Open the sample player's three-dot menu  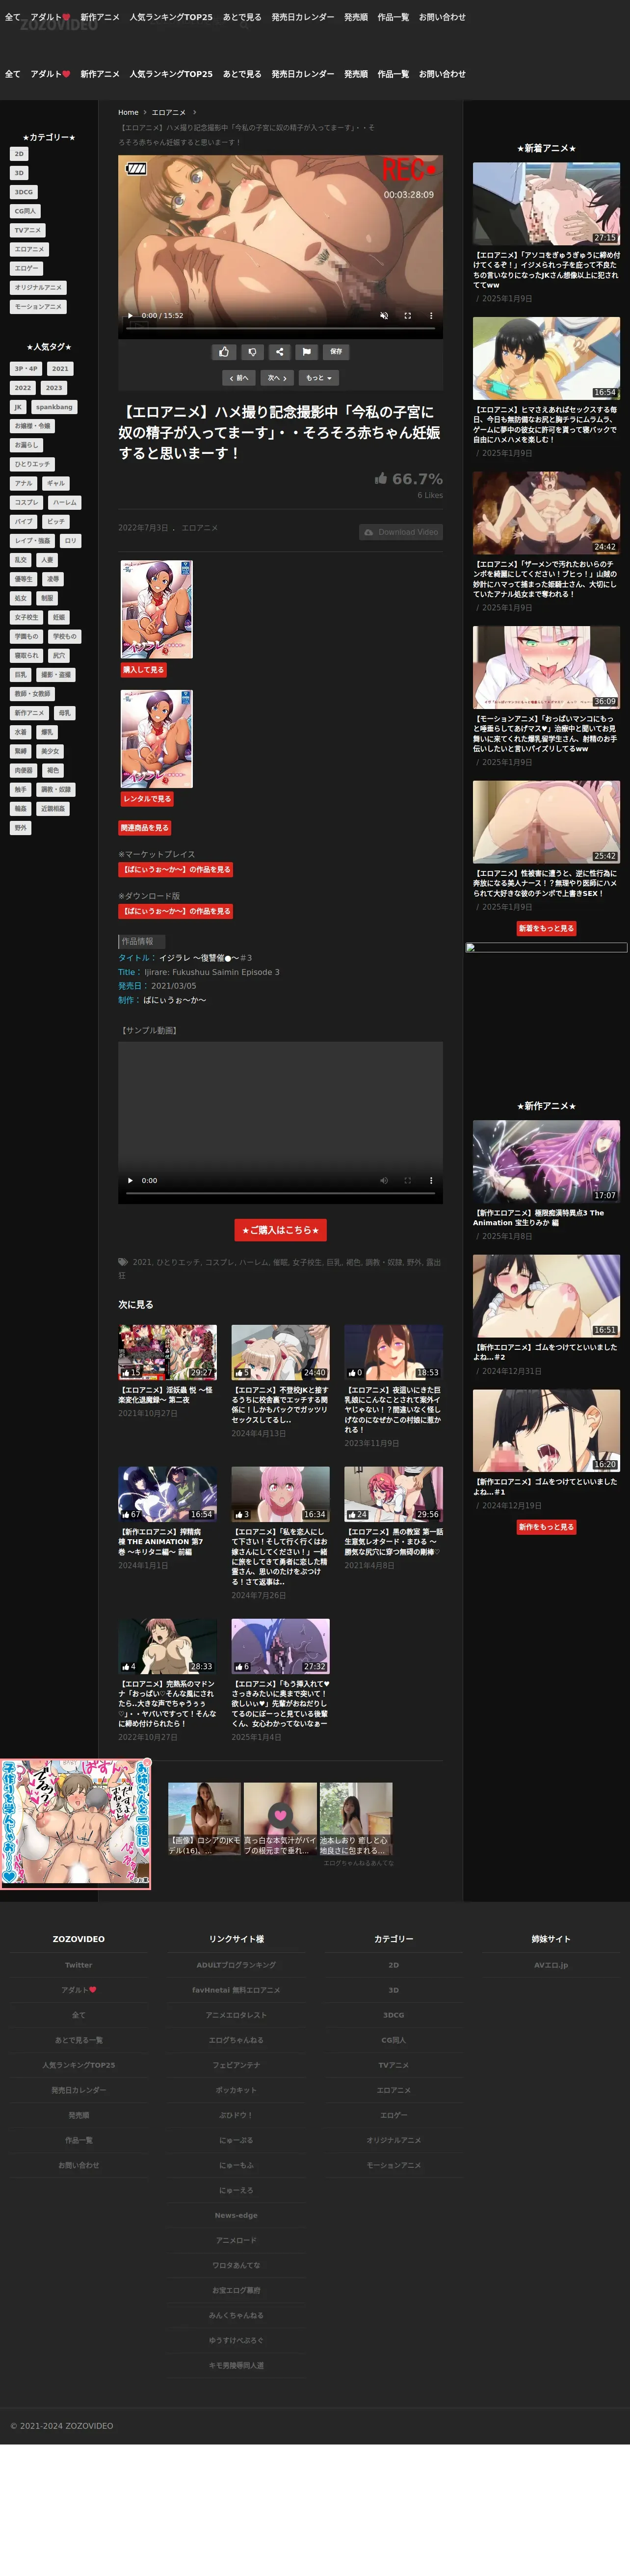coord(431,1180)
